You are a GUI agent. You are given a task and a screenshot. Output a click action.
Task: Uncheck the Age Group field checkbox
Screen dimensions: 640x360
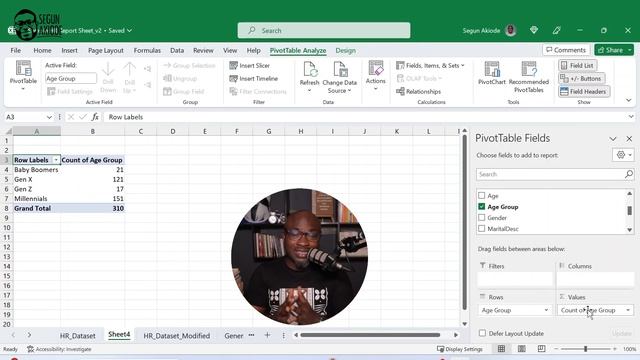point(482,207)
